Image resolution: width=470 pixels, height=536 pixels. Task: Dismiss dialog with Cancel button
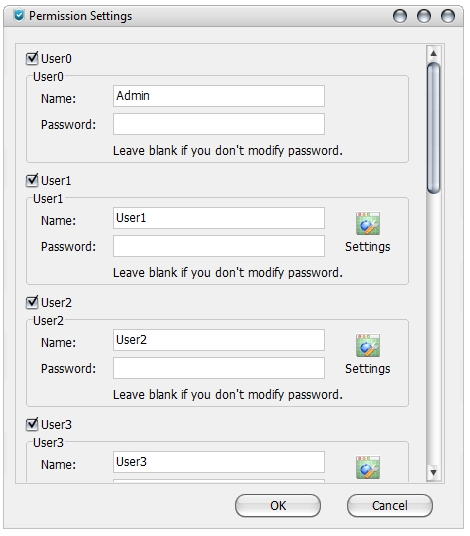point(390,506)
